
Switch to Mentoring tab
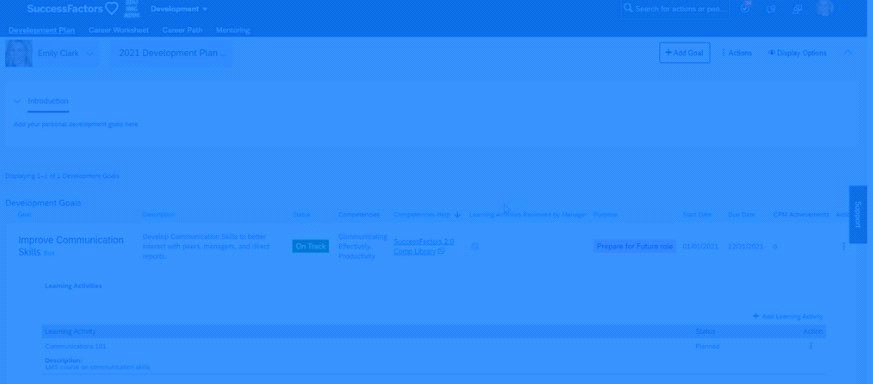(233, 30)
